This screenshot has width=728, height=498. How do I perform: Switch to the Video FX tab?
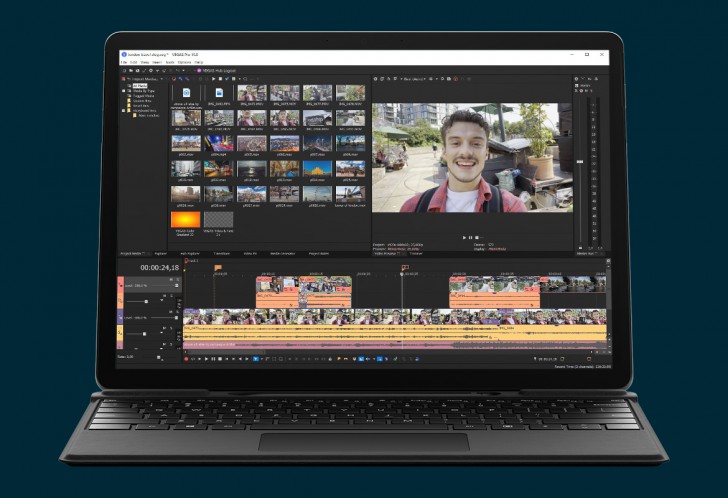click(250, 253)
